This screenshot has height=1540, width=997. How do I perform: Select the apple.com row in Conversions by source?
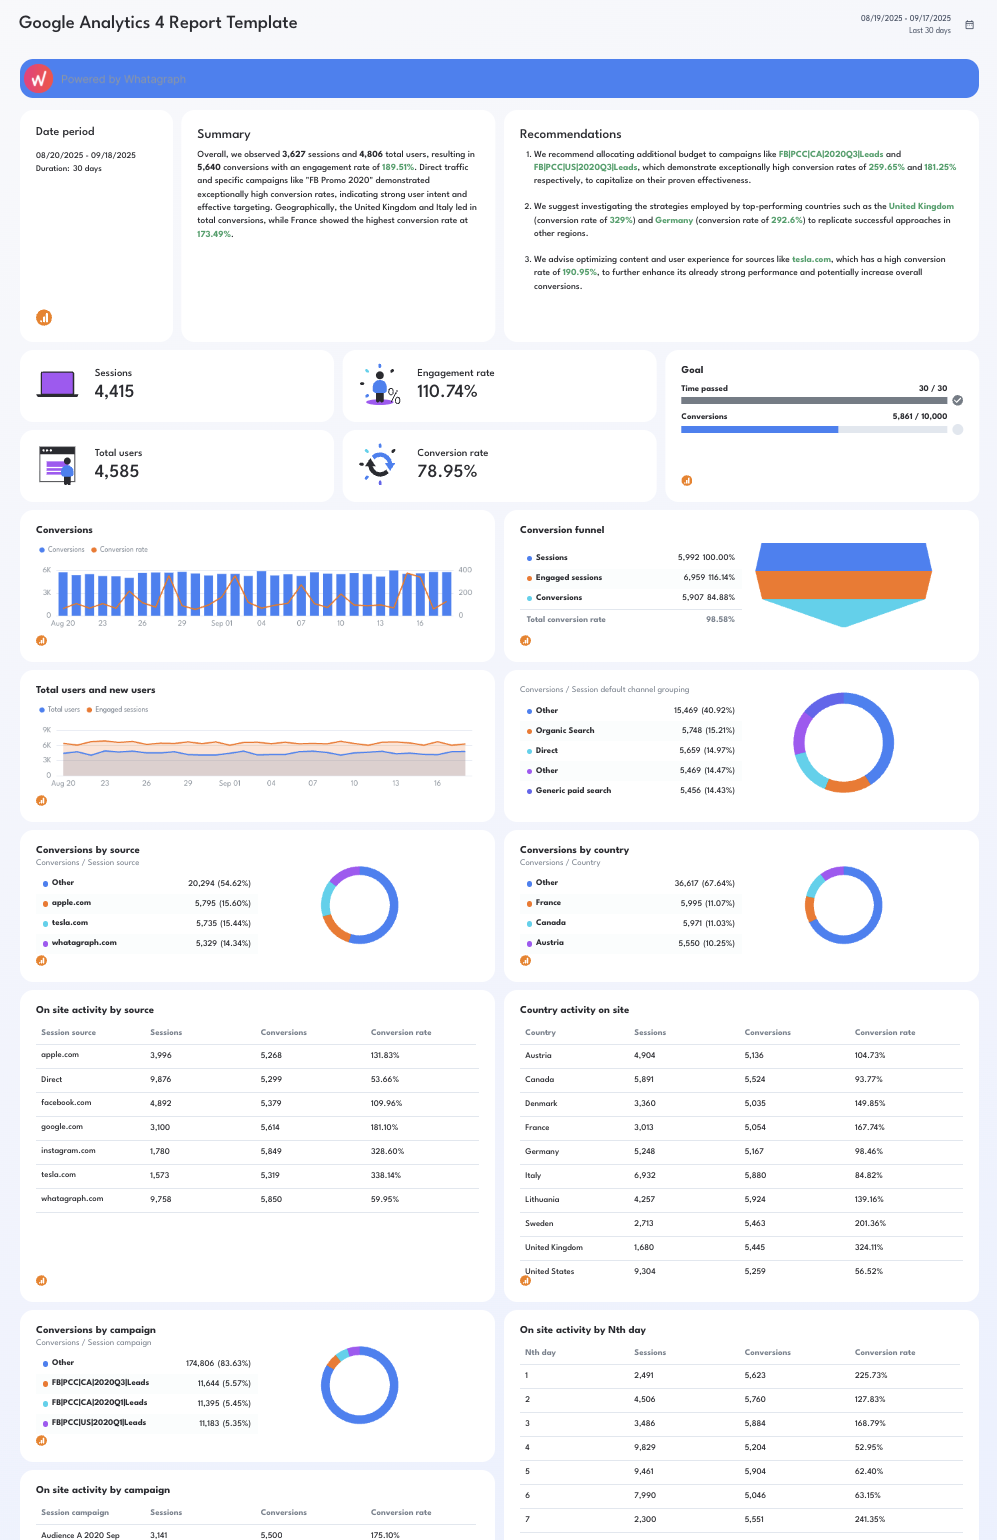click(146, 903)
